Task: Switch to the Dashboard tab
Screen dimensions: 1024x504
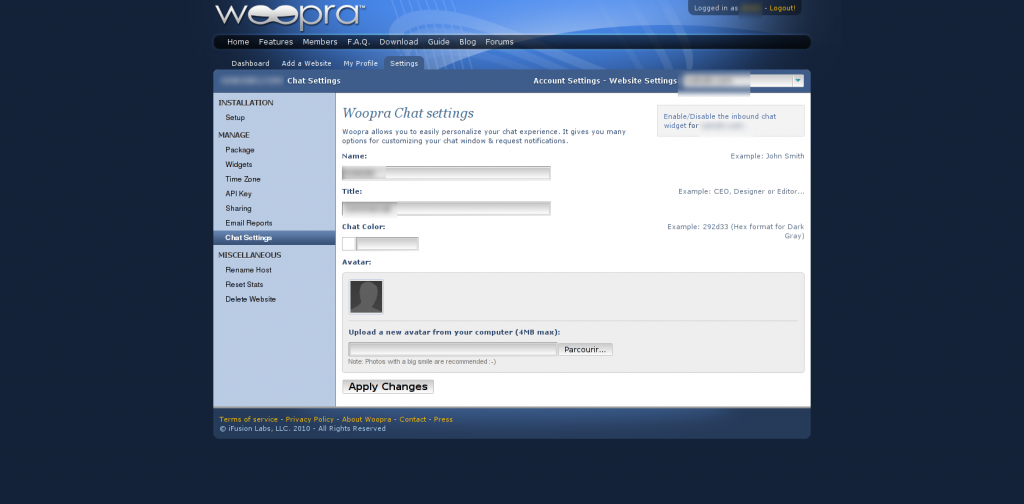Action: pyautogui.click(x=250, y=63)
